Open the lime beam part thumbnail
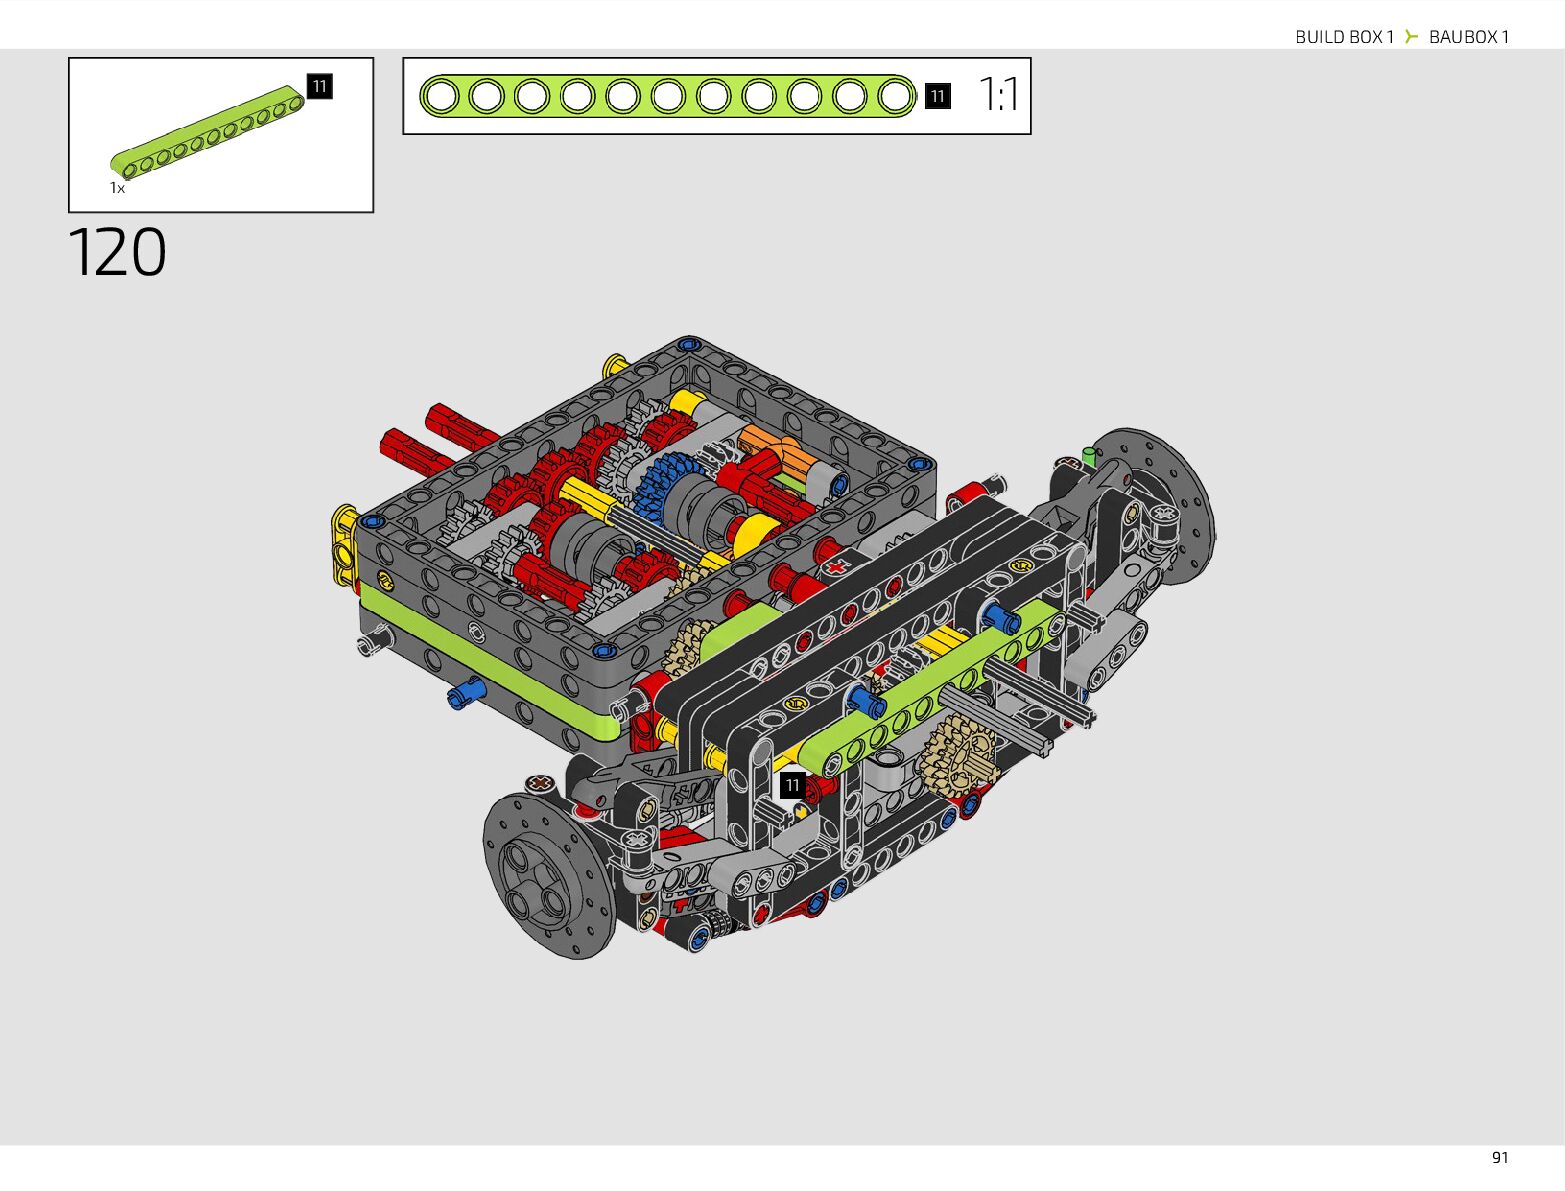This screenshot has height=1191, width=1565. pyautogui.click(x=208, y=130)
